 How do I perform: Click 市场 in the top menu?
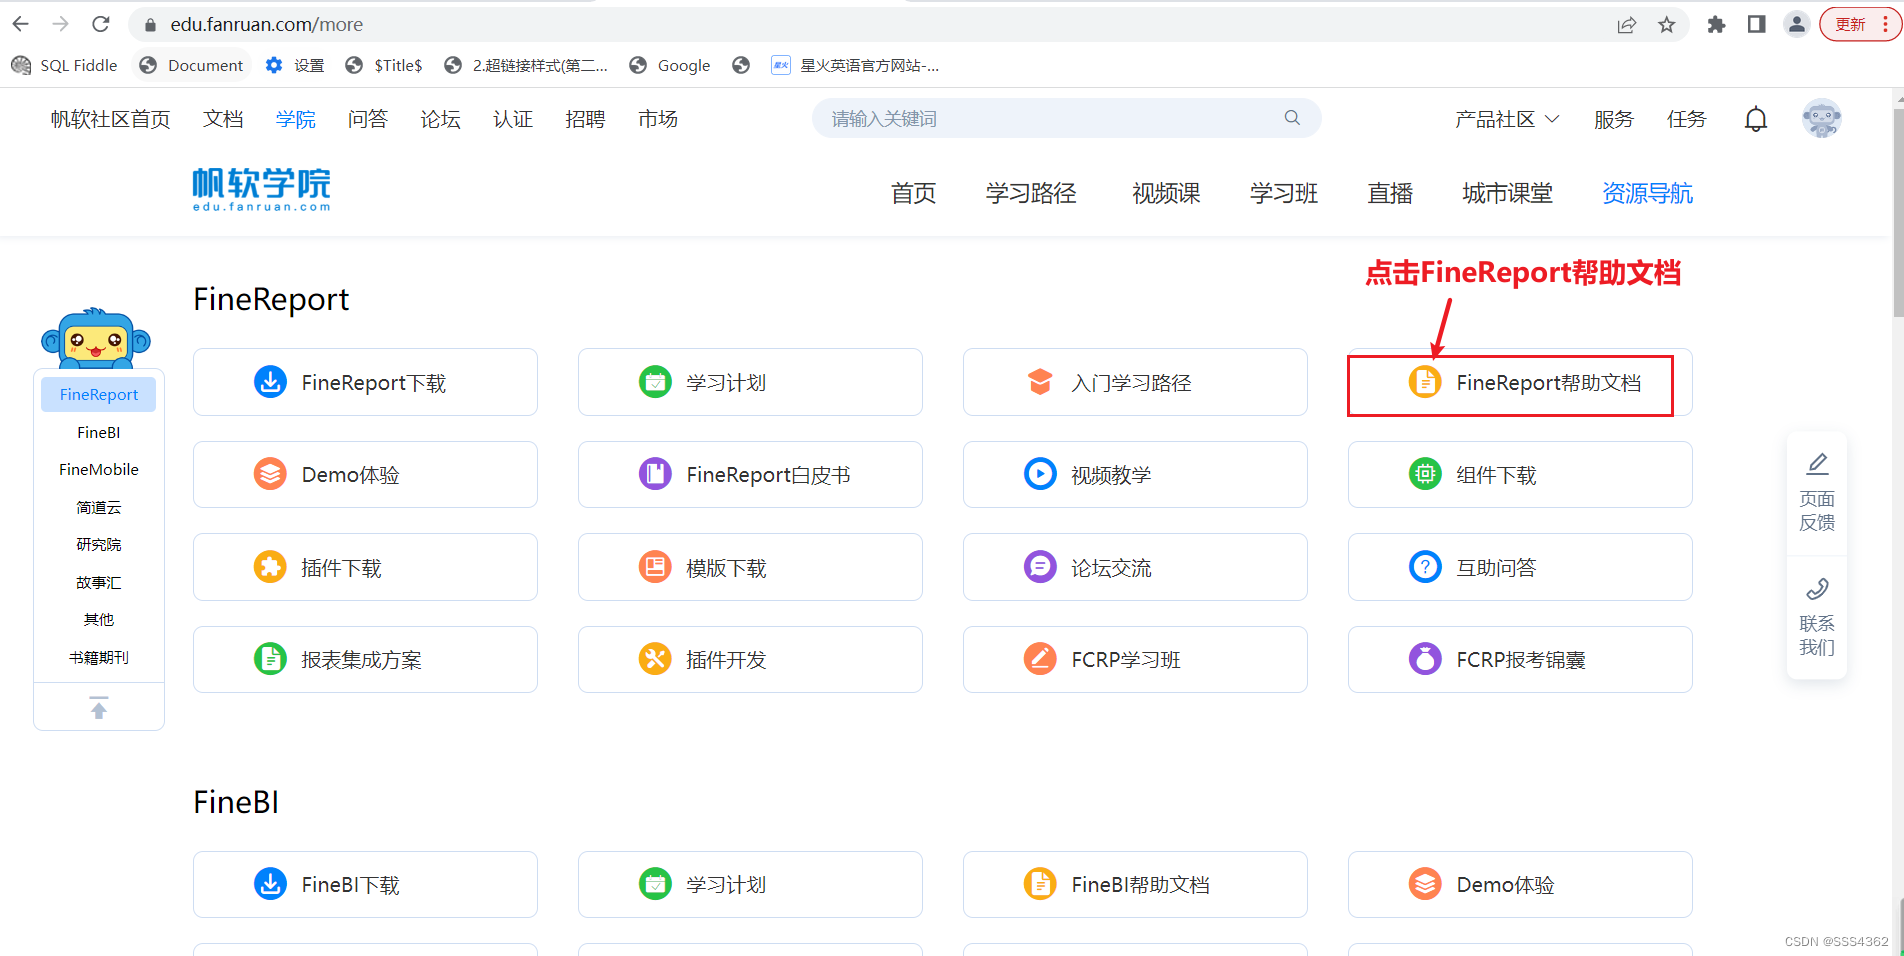click(658, 119)
